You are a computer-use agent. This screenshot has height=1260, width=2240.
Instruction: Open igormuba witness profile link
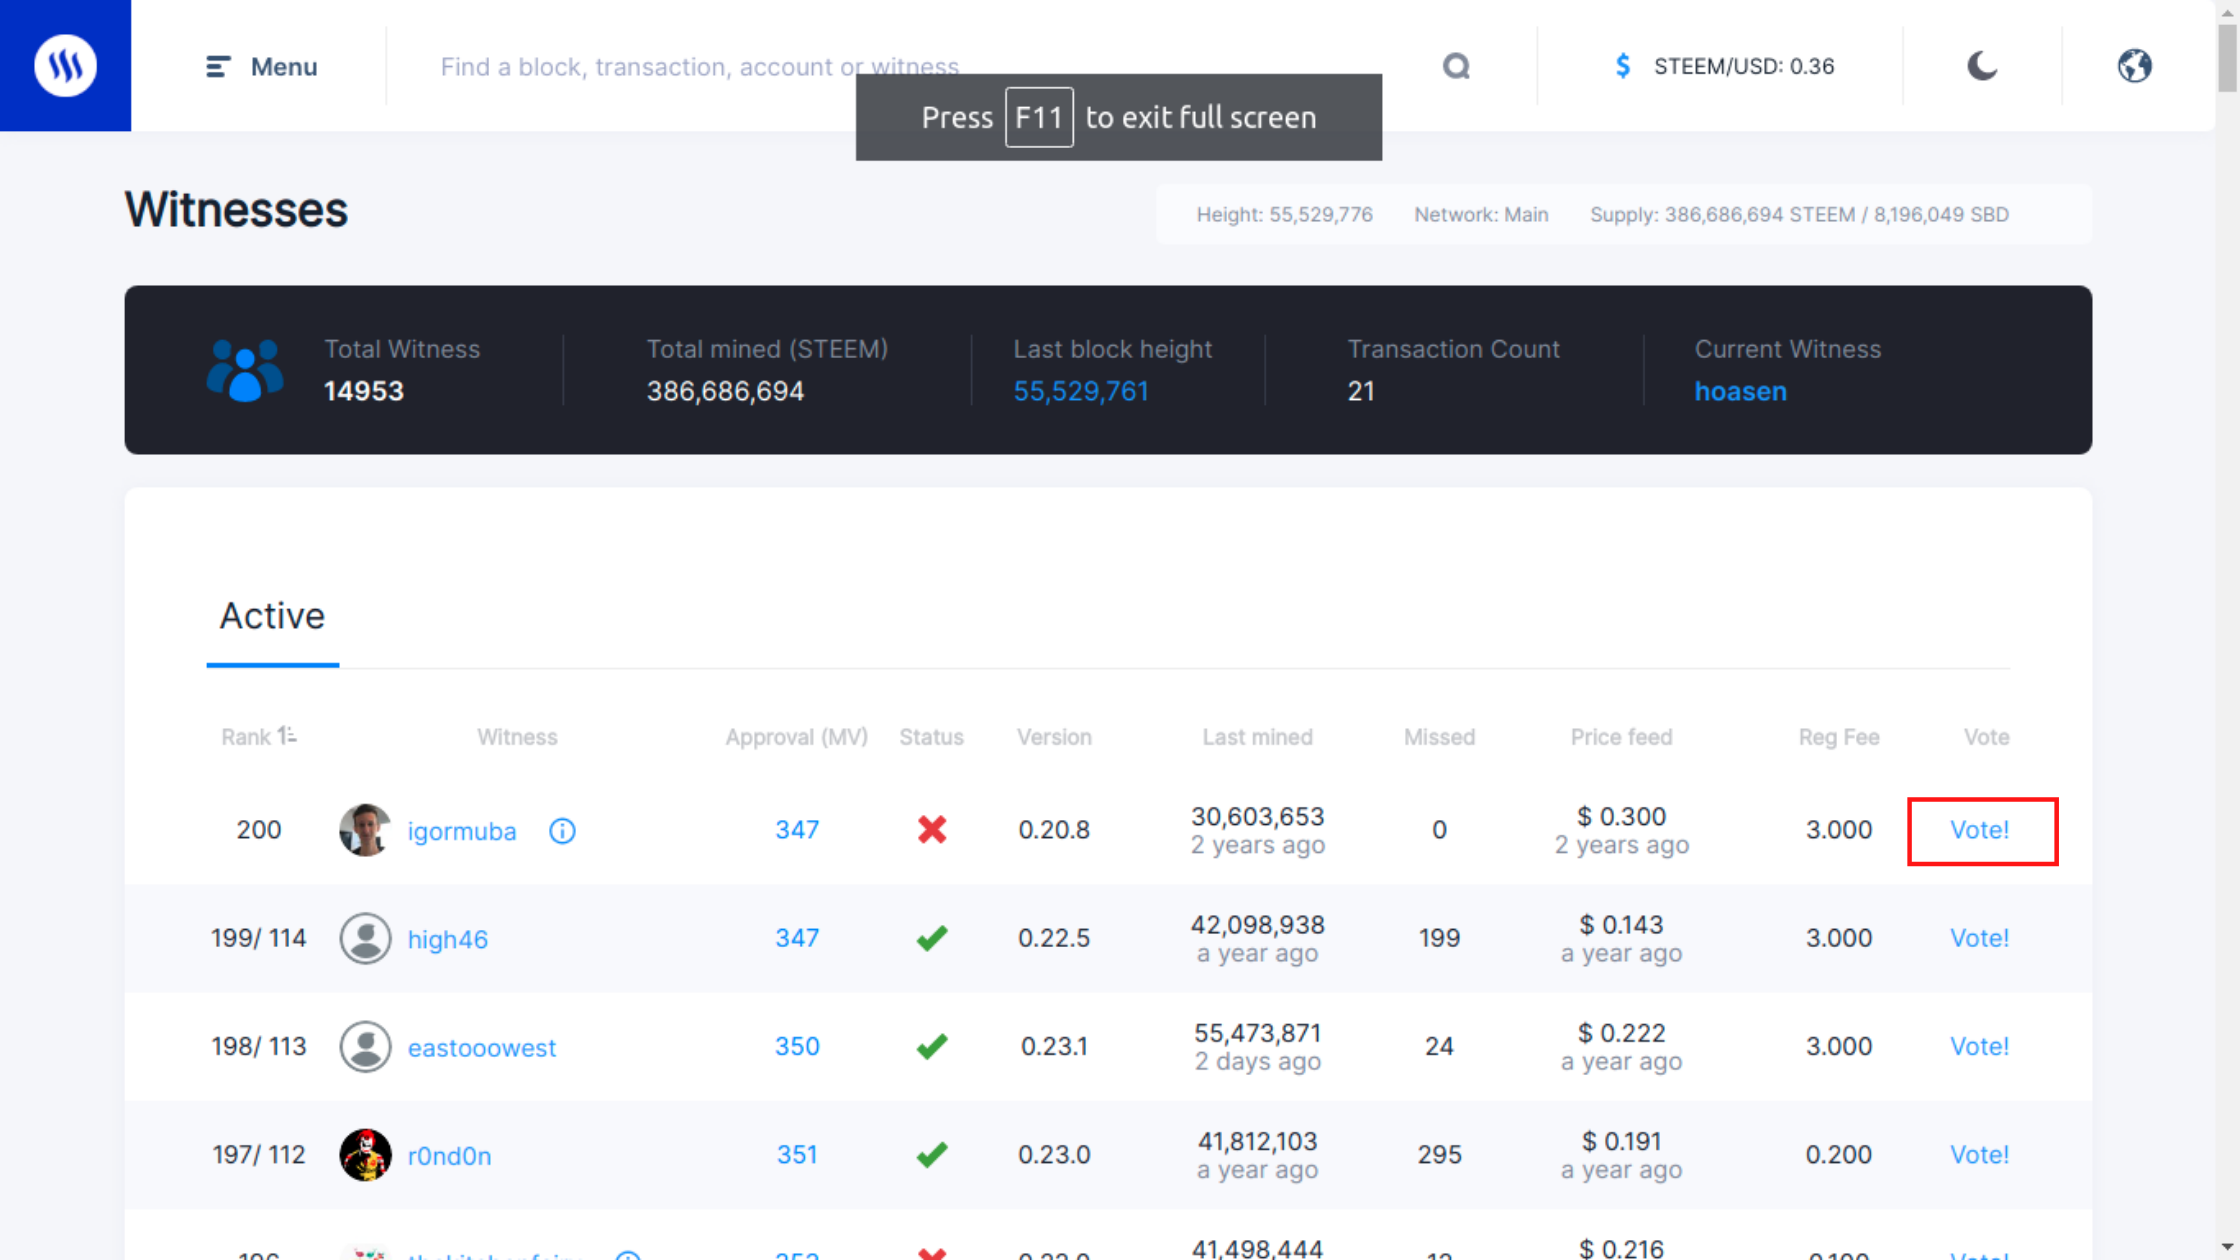point(462,831)
